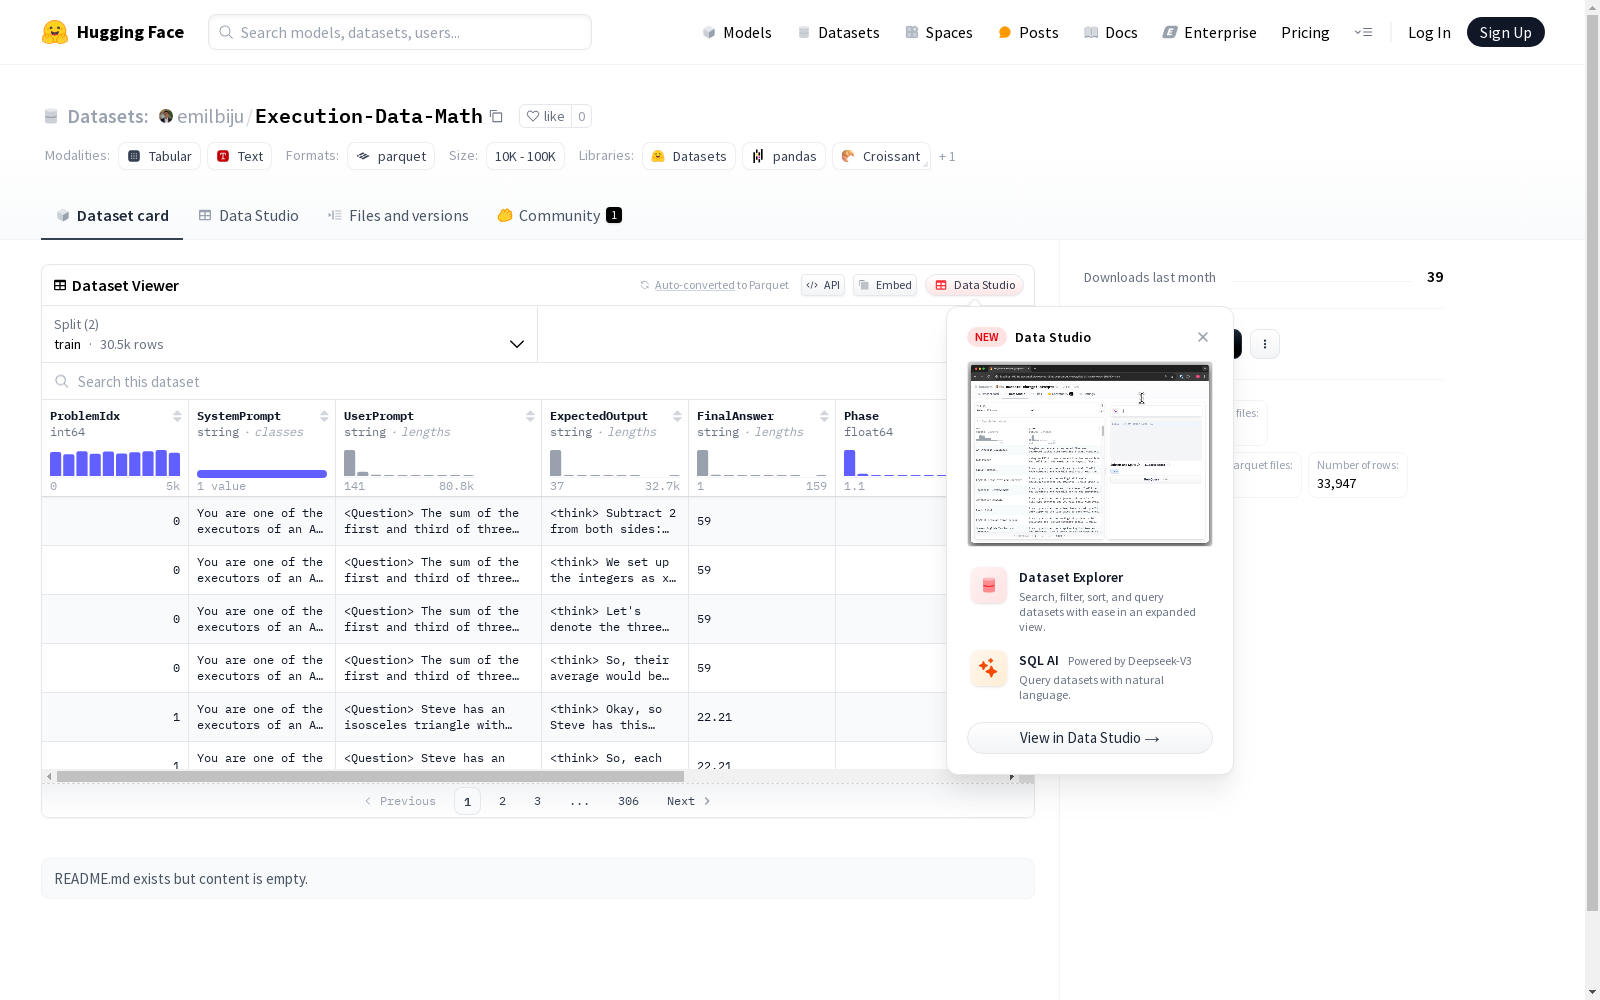This screenshot has height=1000, width=1600.
Task: Select the 10K - 100K size tag
Action: 525,156
